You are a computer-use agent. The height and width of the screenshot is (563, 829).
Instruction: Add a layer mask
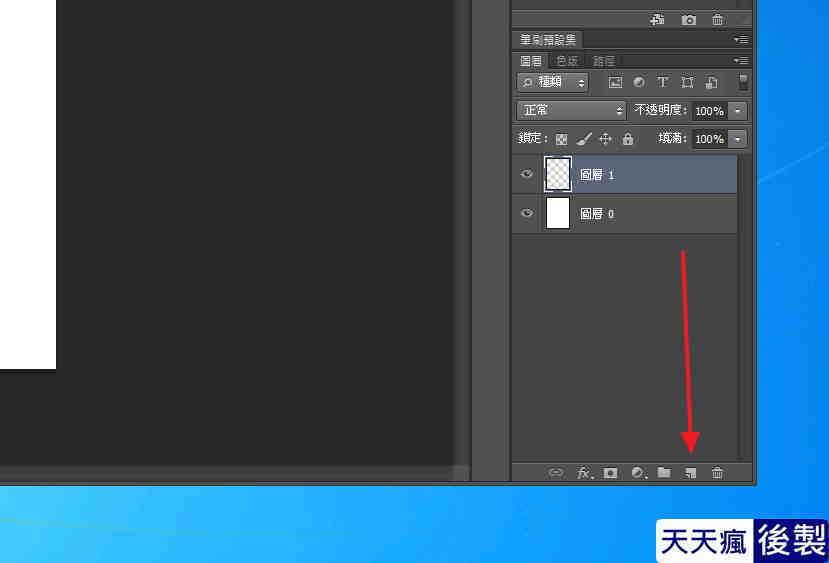610,473
